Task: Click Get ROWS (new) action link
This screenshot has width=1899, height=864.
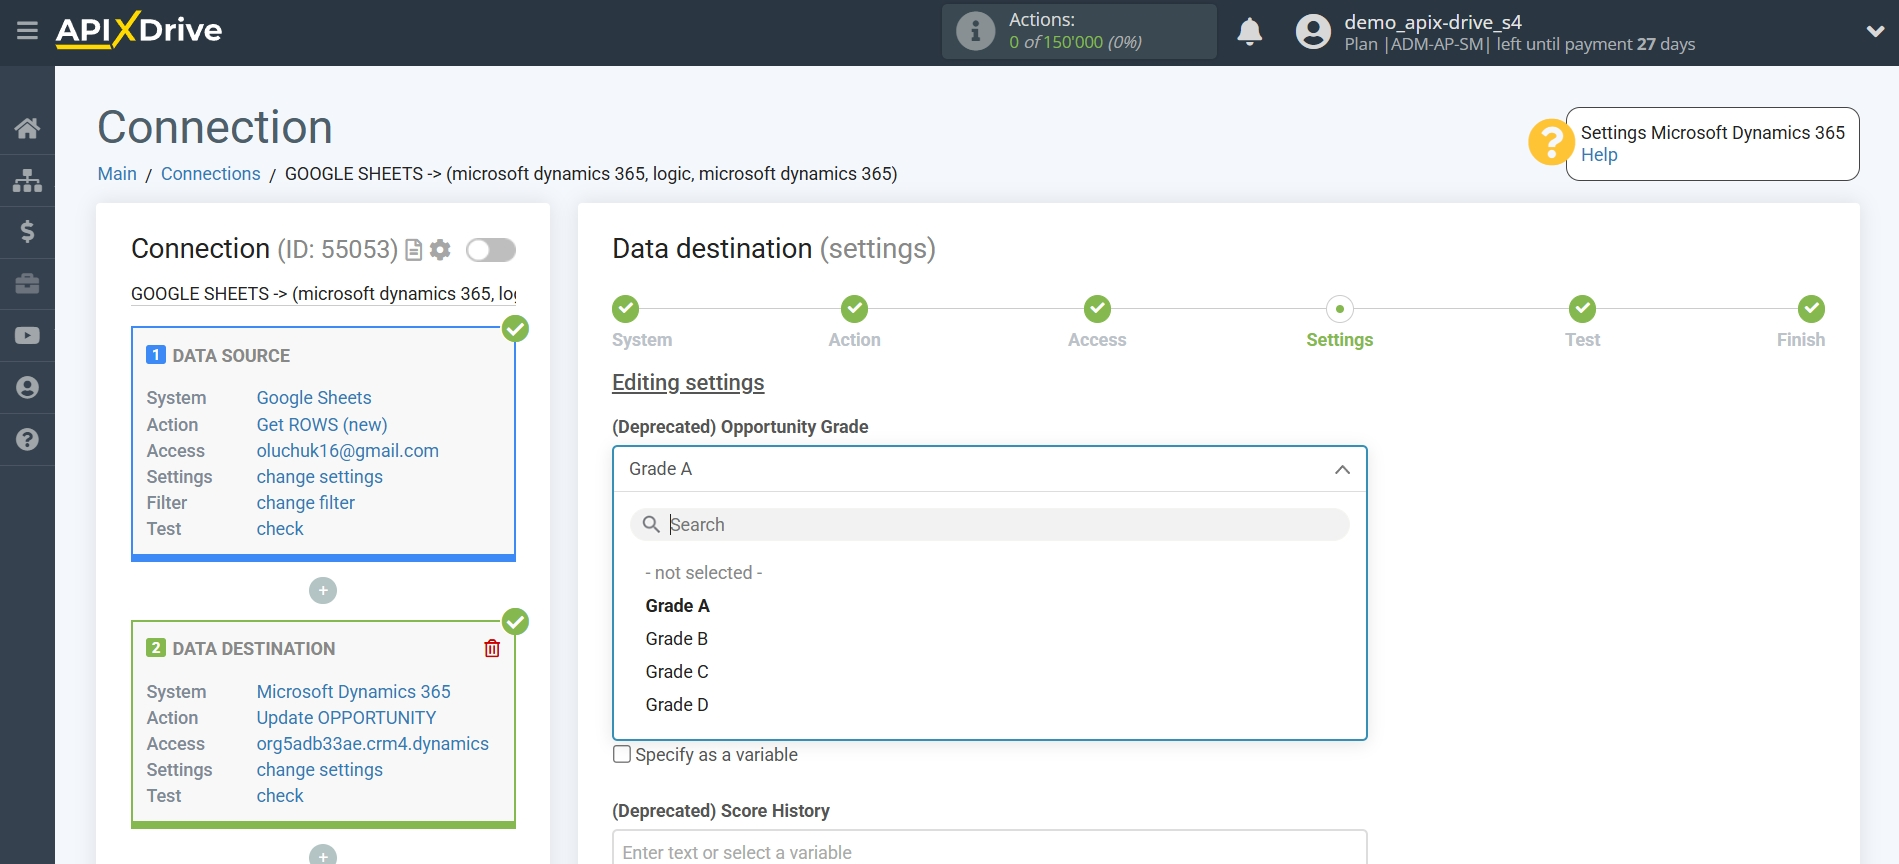Action: coord(322,425)
